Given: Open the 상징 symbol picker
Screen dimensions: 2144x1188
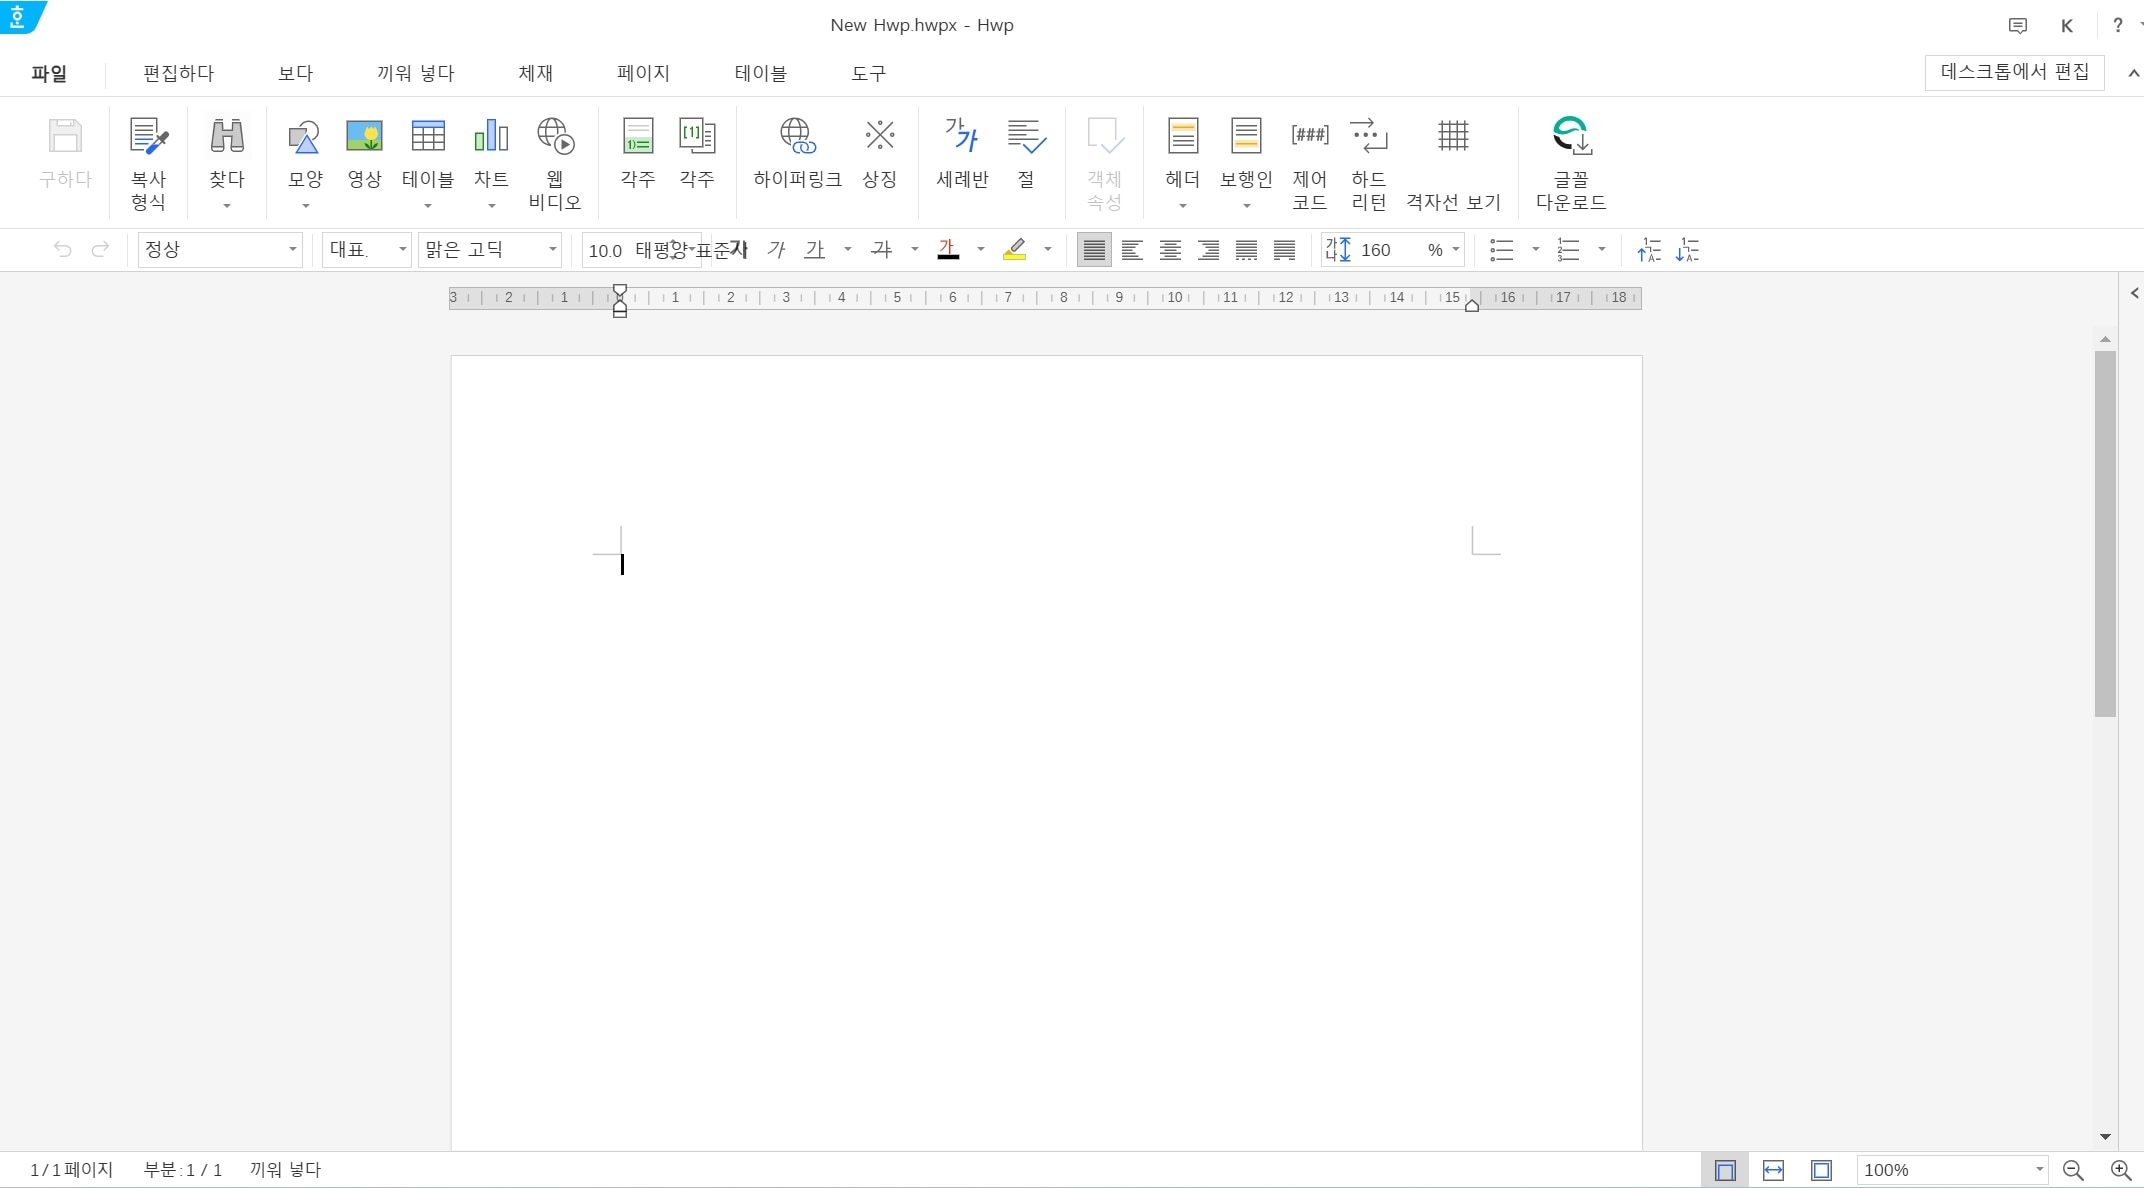Looking at the screenshot, I should [880, 136].
